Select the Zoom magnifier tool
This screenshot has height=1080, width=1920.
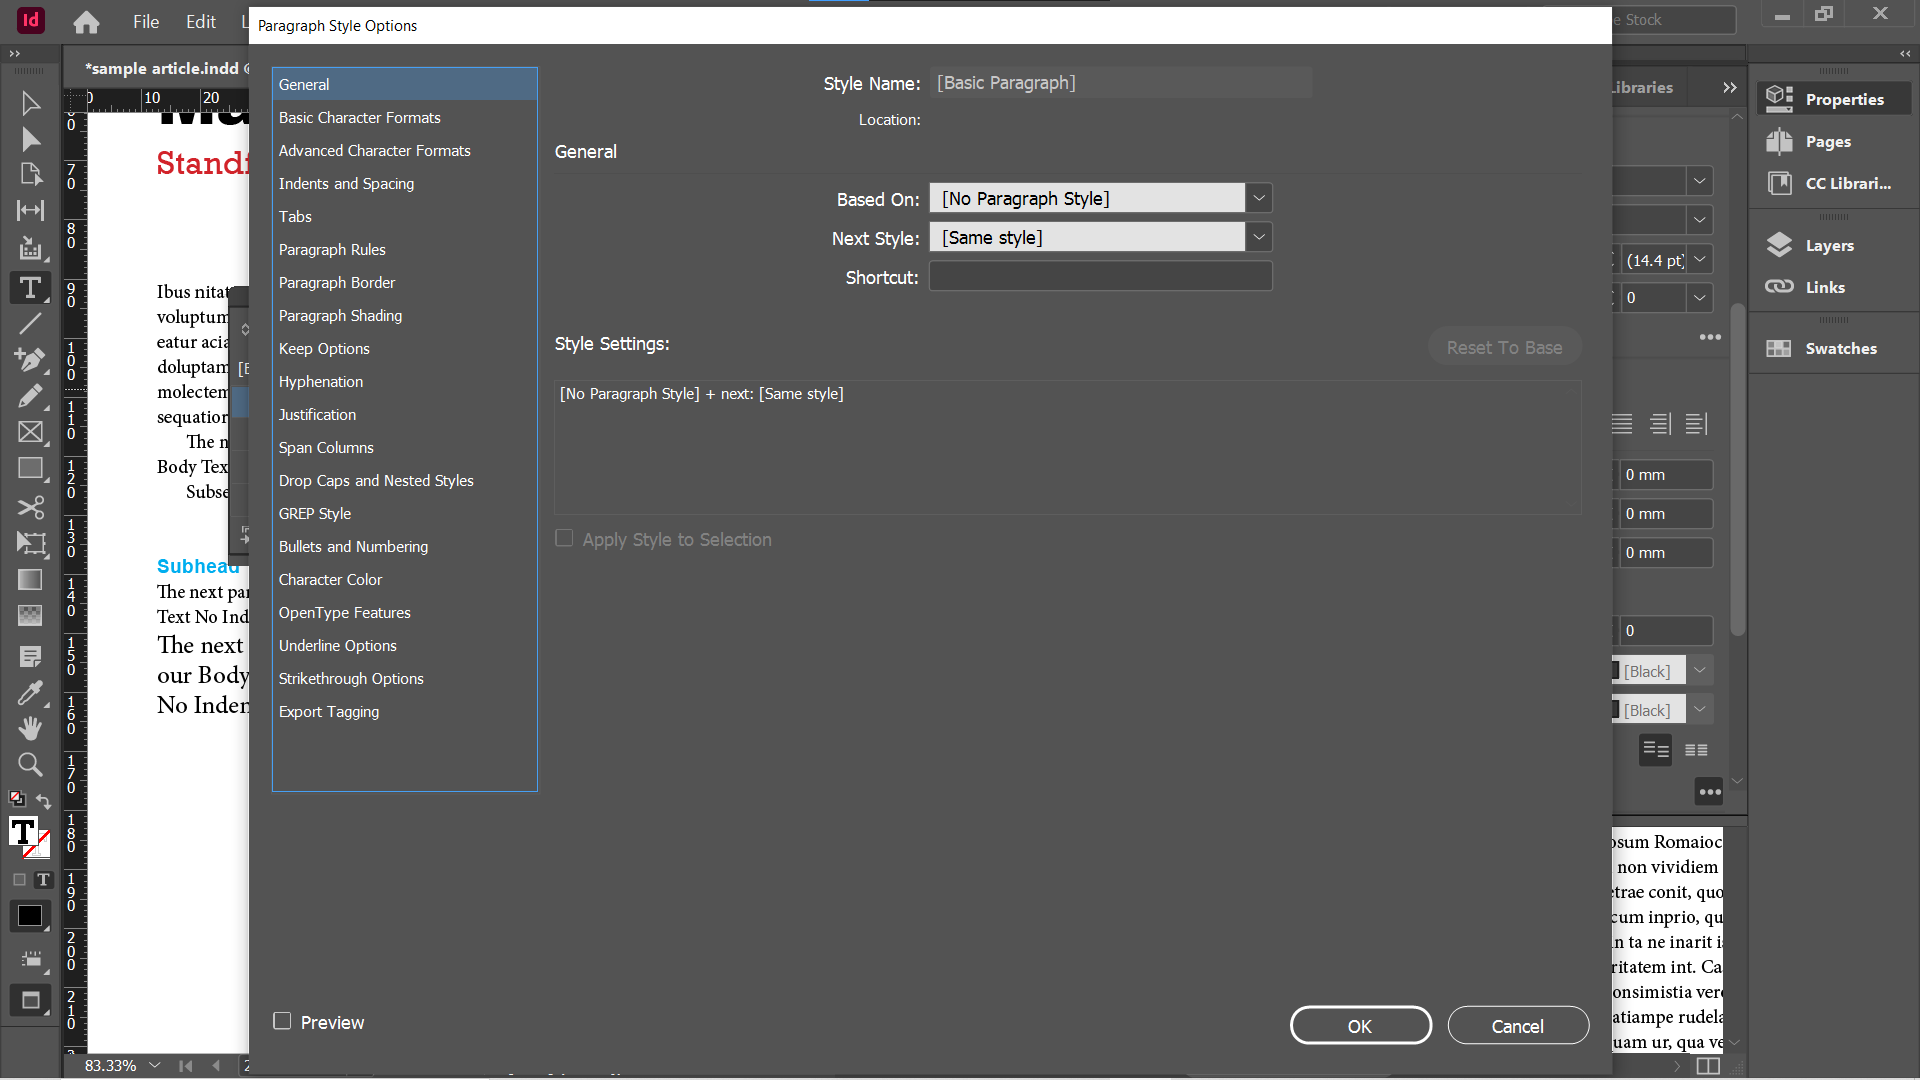point(30,765)
